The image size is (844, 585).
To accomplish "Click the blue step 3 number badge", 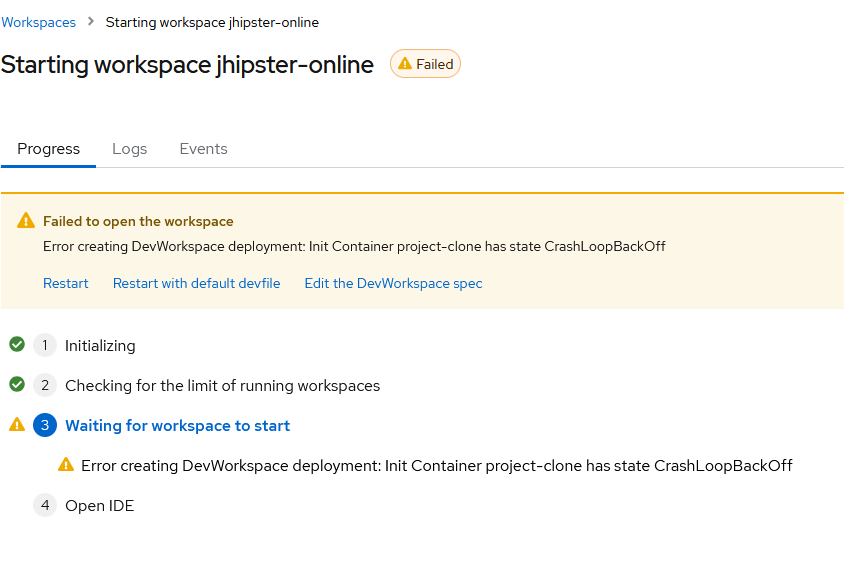I will pos(45,425).
